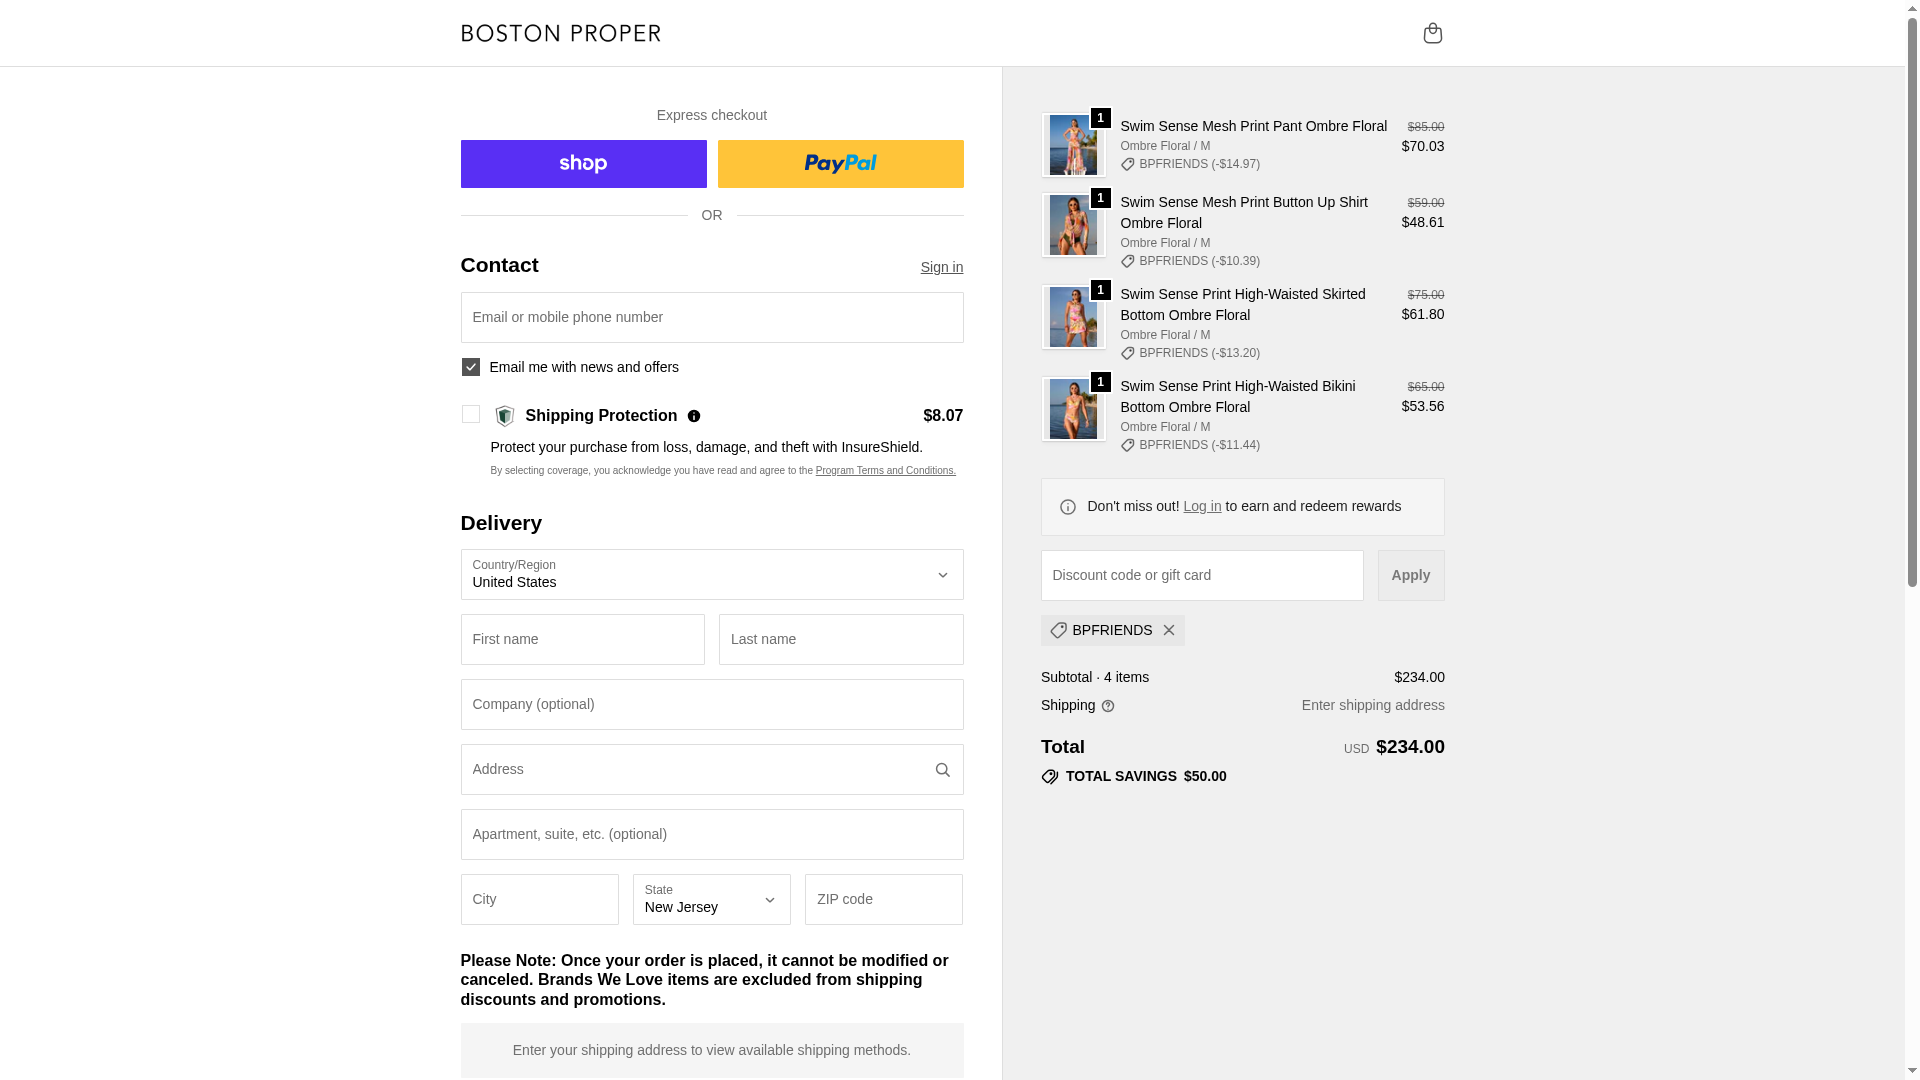Screen dimensions: 1920x1080
Task: Click the Apply discount button
Action: [1410, 575]
